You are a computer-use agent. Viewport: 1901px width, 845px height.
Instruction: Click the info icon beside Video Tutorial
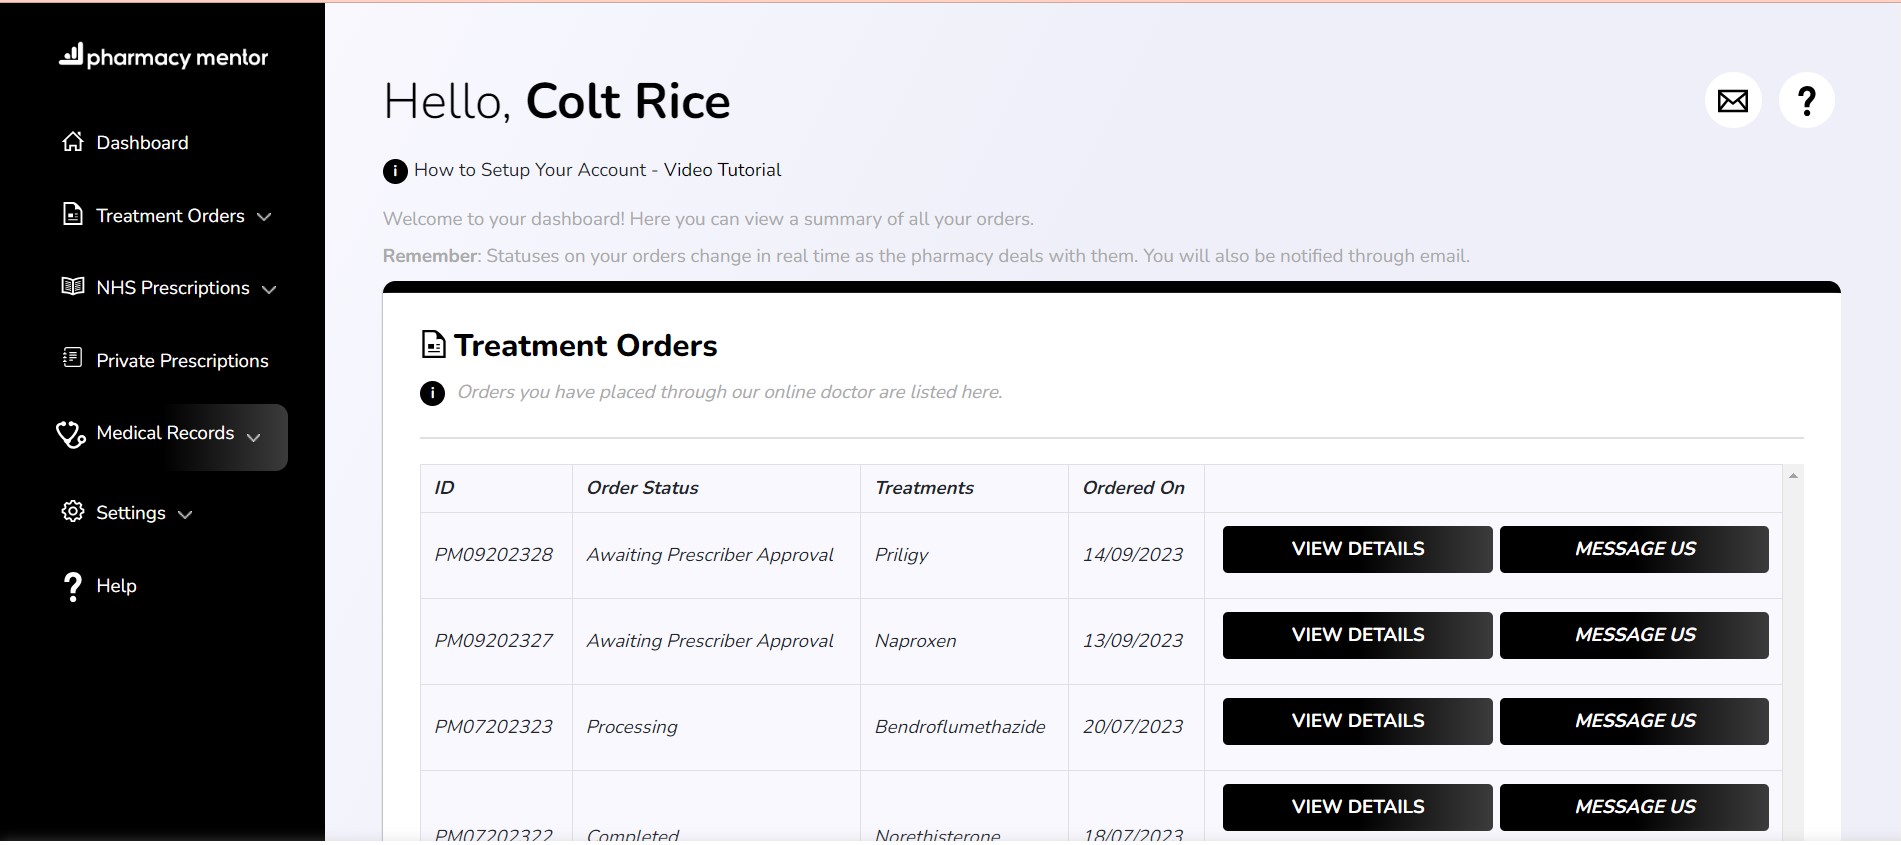tap(395, 171)
